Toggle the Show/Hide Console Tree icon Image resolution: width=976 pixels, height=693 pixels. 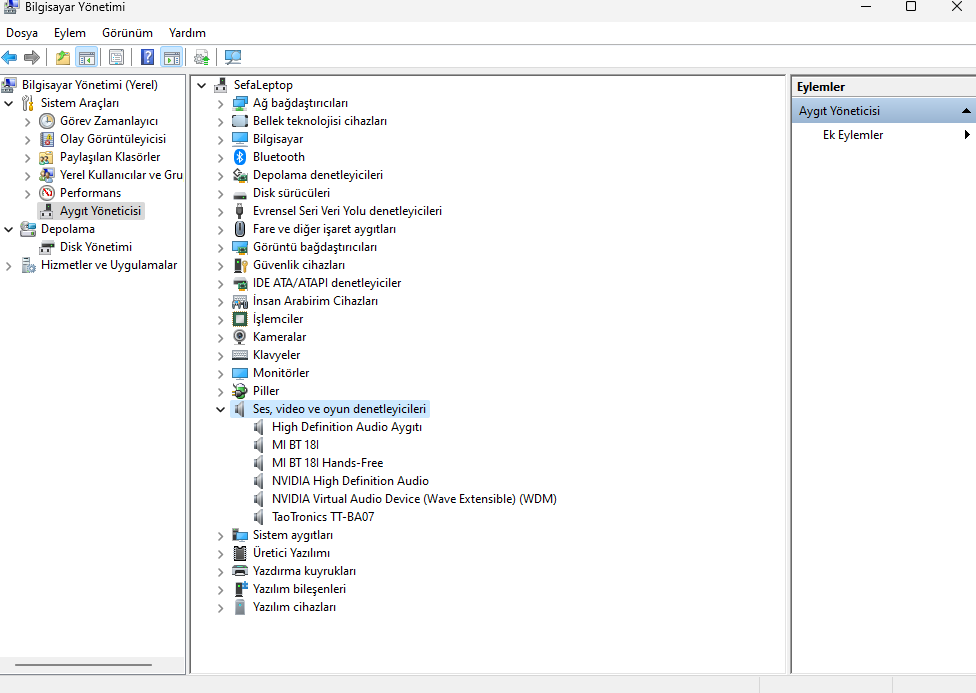pos(87,58)
